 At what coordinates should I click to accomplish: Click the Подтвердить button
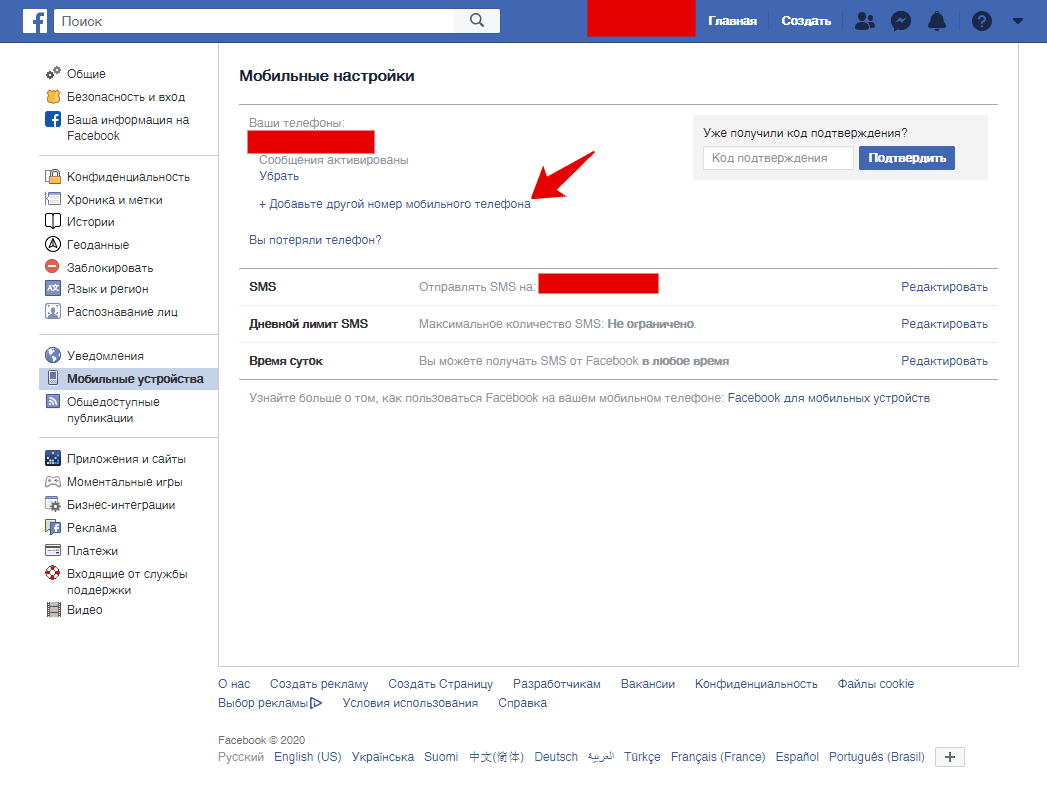(x=907, y=158)
